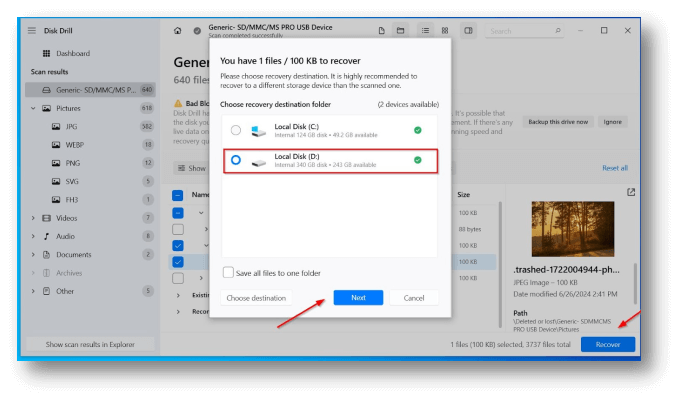This screenshot has height=400, width=680.
Task: Switch to grid view icon
Action: pyautogui.click(x=445, y=30)
